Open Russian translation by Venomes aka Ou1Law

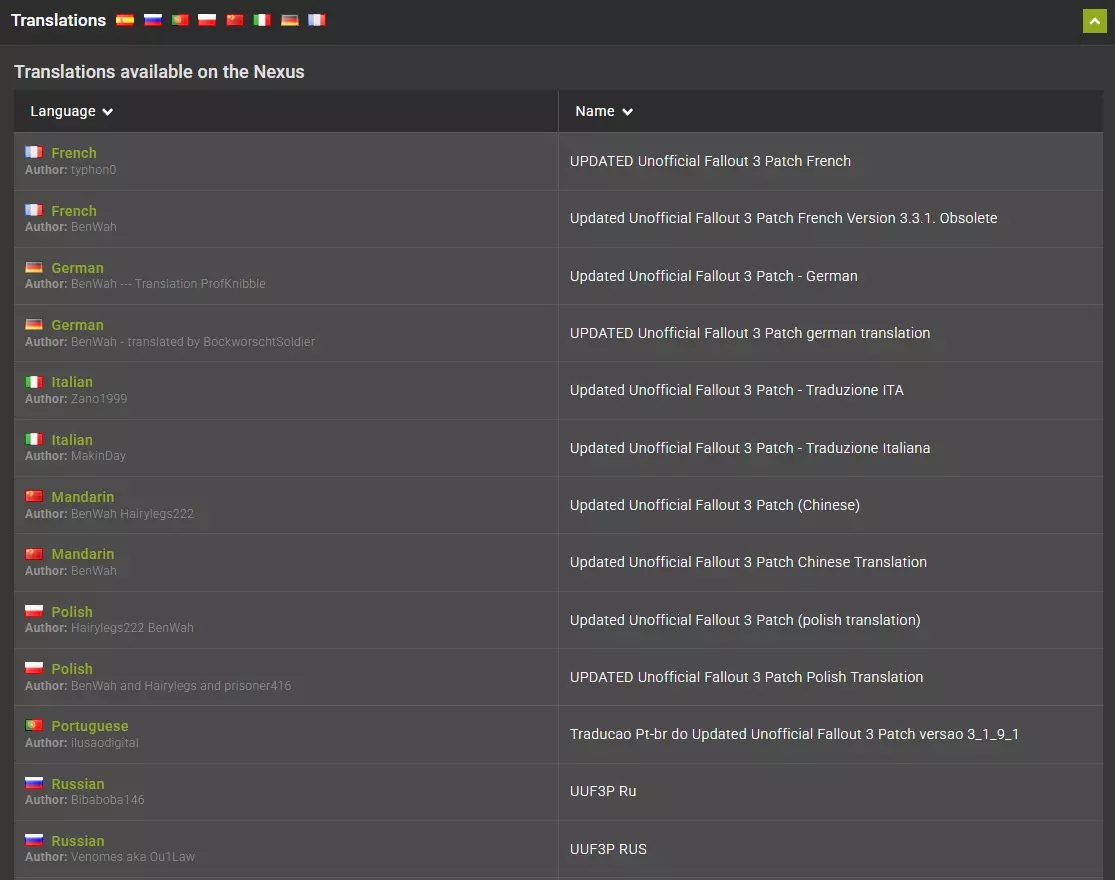pos(78,841)
